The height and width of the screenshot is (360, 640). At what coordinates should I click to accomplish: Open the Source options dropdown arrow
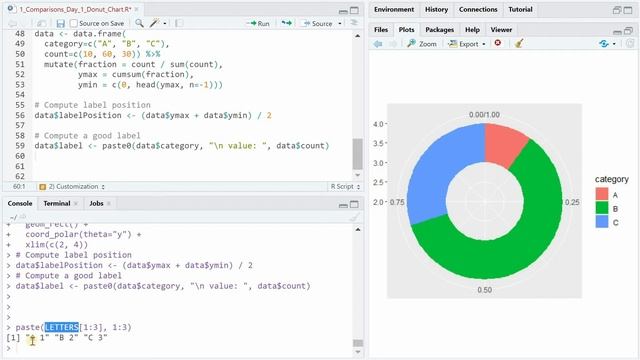340,24
